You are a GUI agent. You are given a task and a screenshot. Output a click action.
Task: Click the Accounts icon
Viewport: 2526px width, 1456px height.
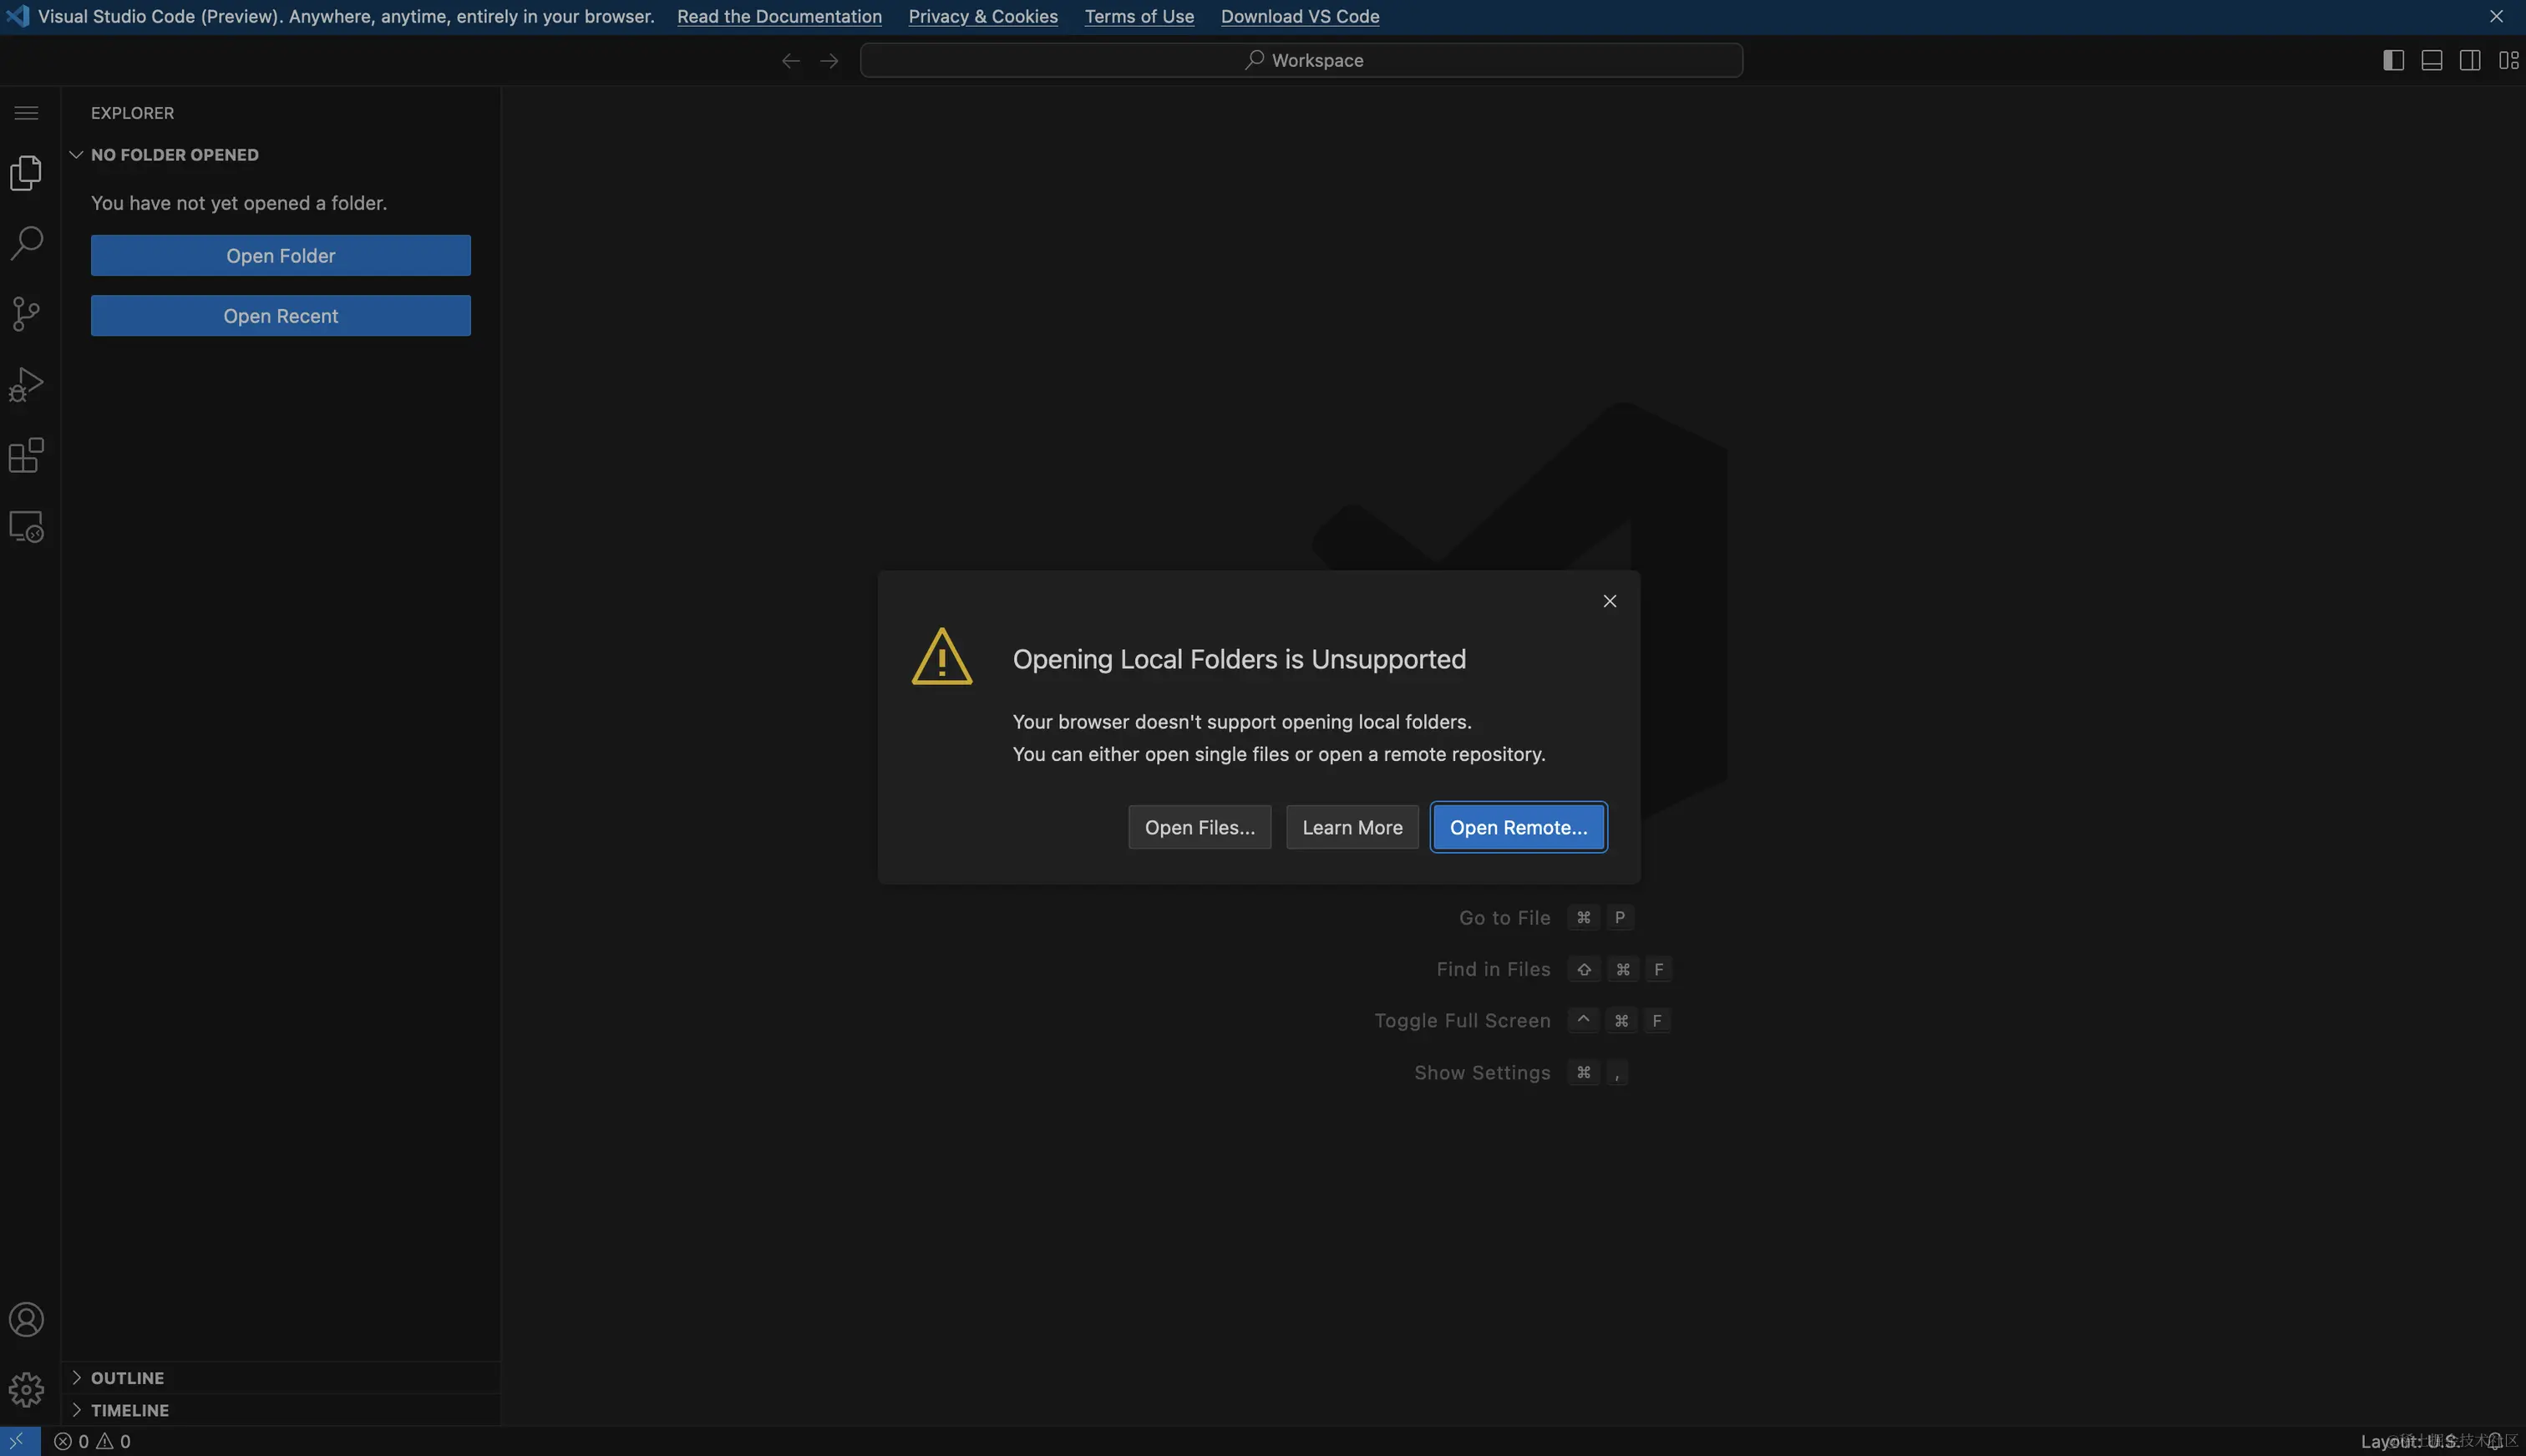[x=27, y=1320]
